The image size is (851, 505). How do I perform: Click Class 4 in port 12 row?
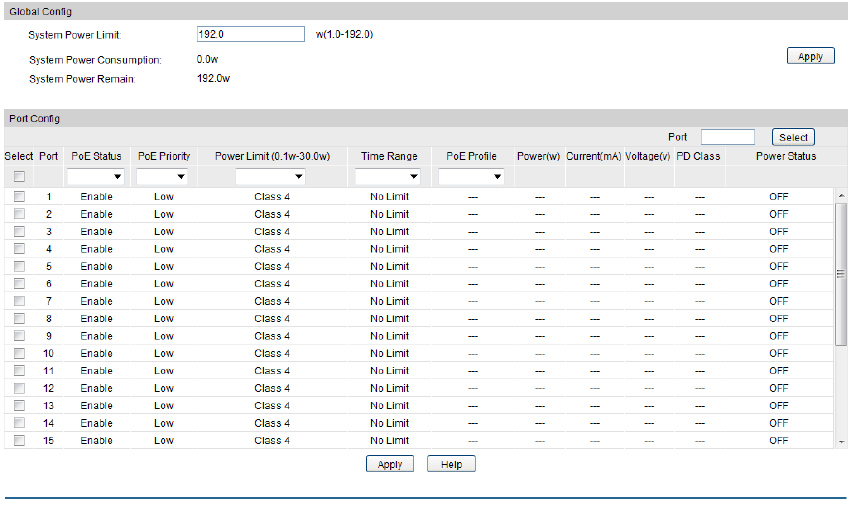272,388
